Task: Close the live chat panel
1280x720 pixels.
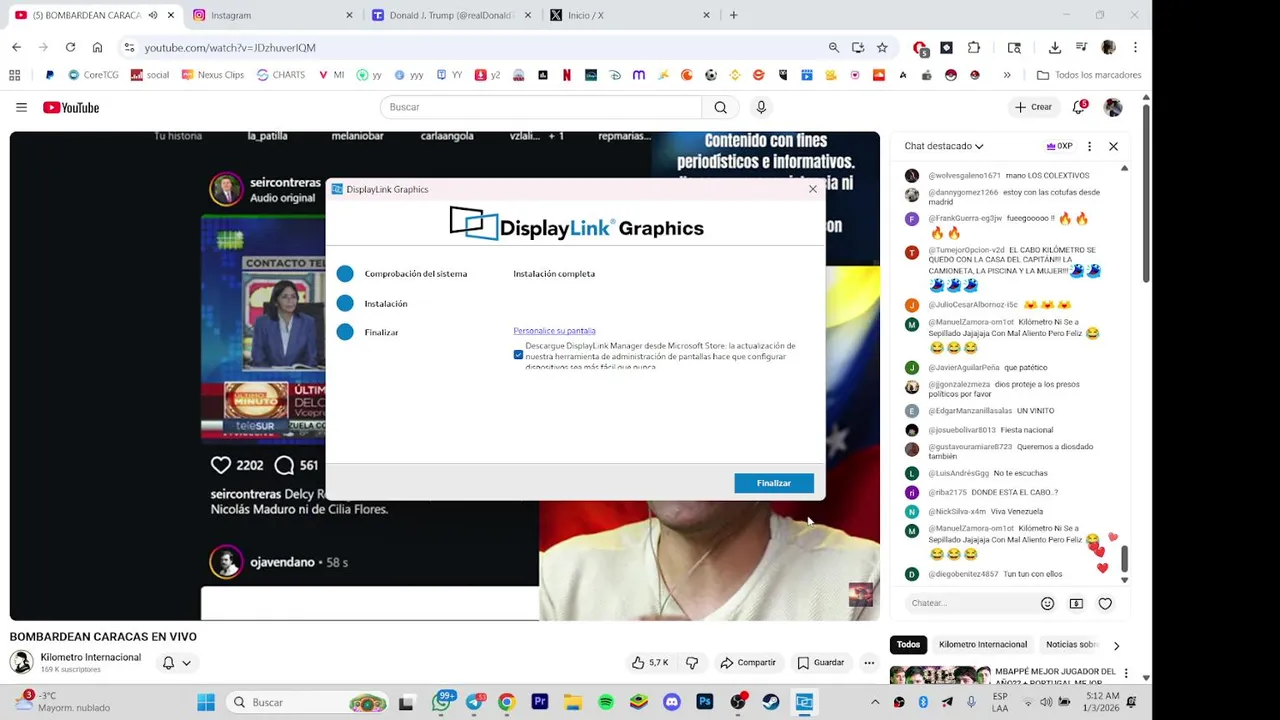Action: pos(1113,146)
